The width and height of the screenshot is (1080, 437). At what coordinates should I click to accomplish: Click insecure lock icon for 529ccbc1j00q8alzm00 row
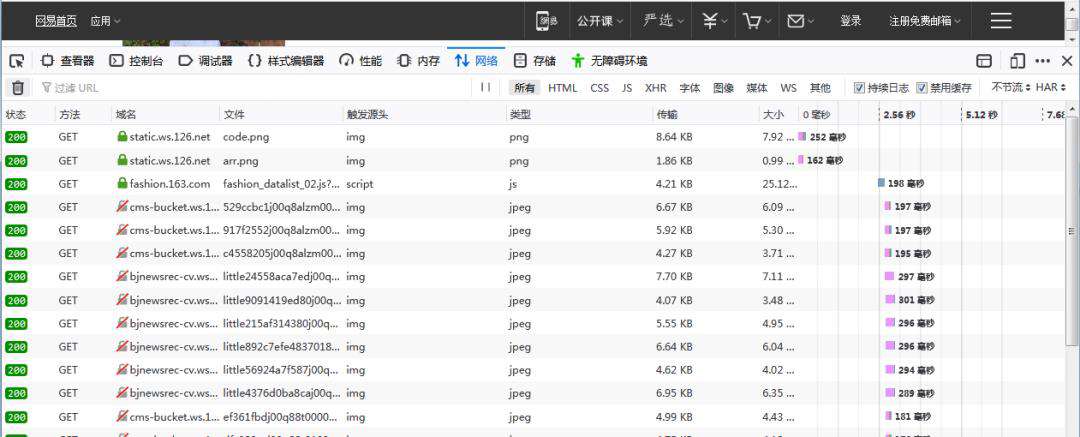(x=123, y=206)
